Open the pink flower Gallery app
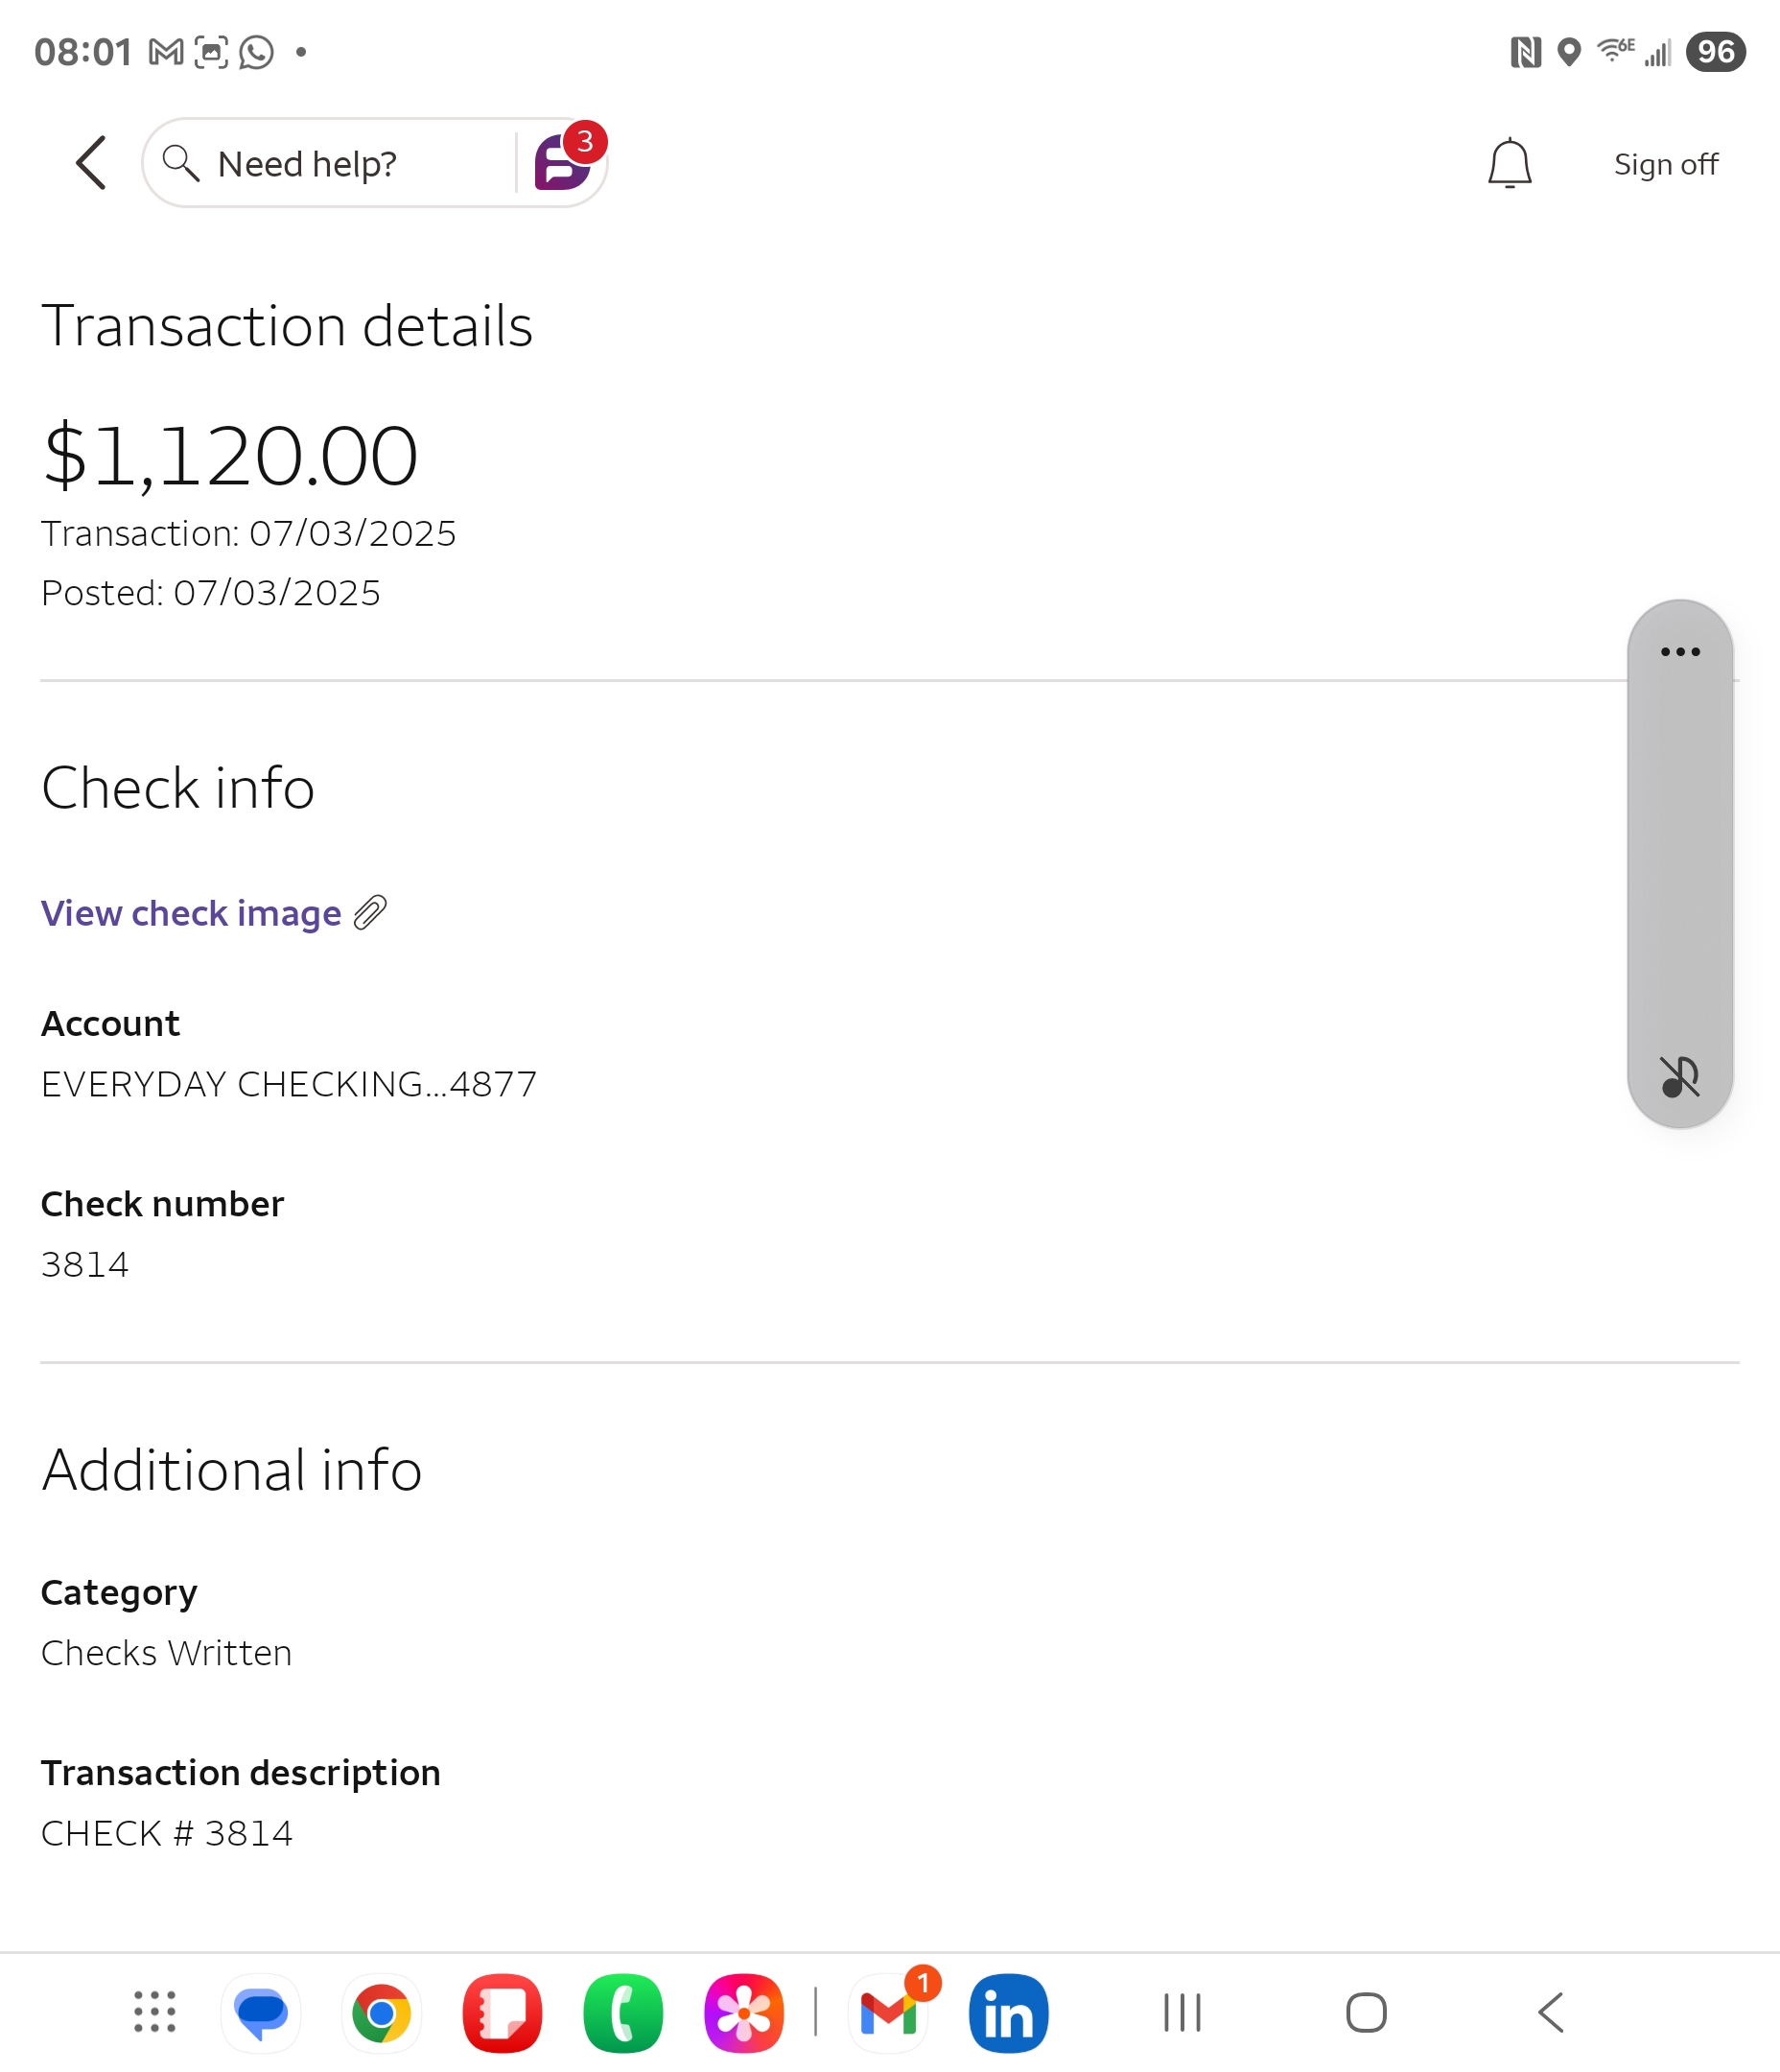Viewport: 1780px width, 2072px height. point(744,2012)
